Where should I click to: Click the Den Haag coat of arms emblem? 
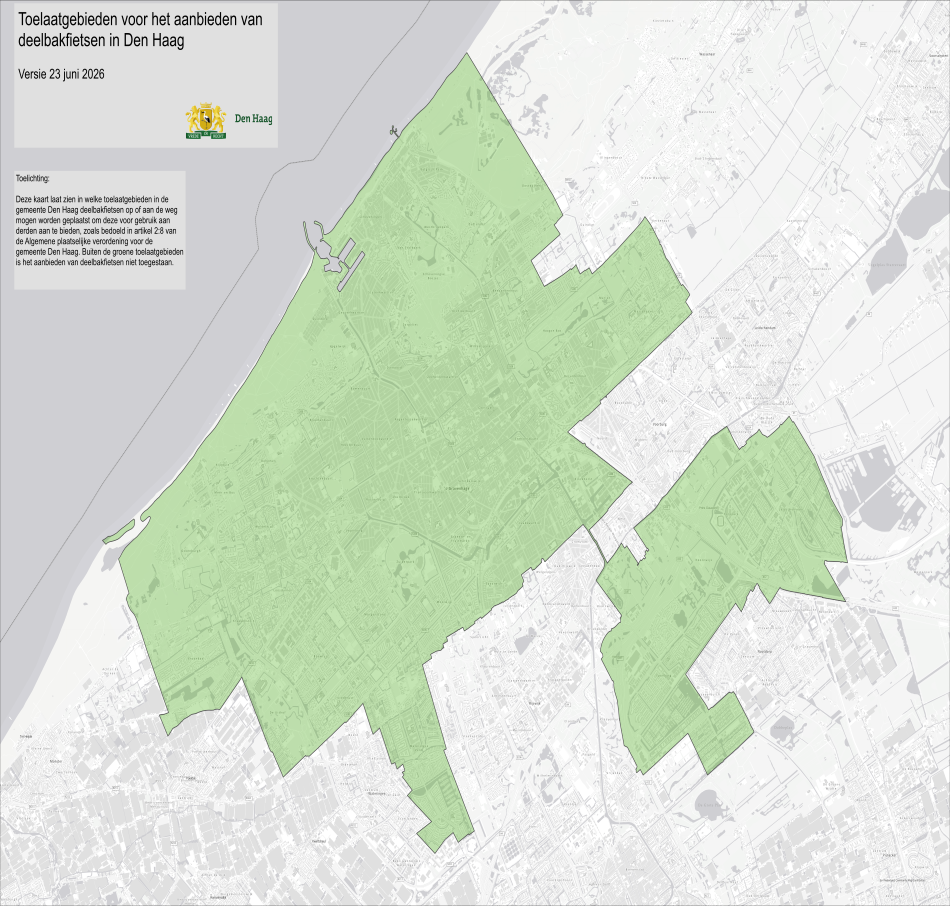point(206,121)
